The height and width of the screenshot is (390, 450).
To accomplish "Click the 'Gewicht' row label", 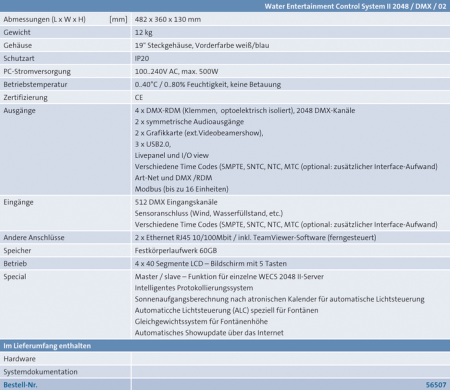I will tap(17, 32).
